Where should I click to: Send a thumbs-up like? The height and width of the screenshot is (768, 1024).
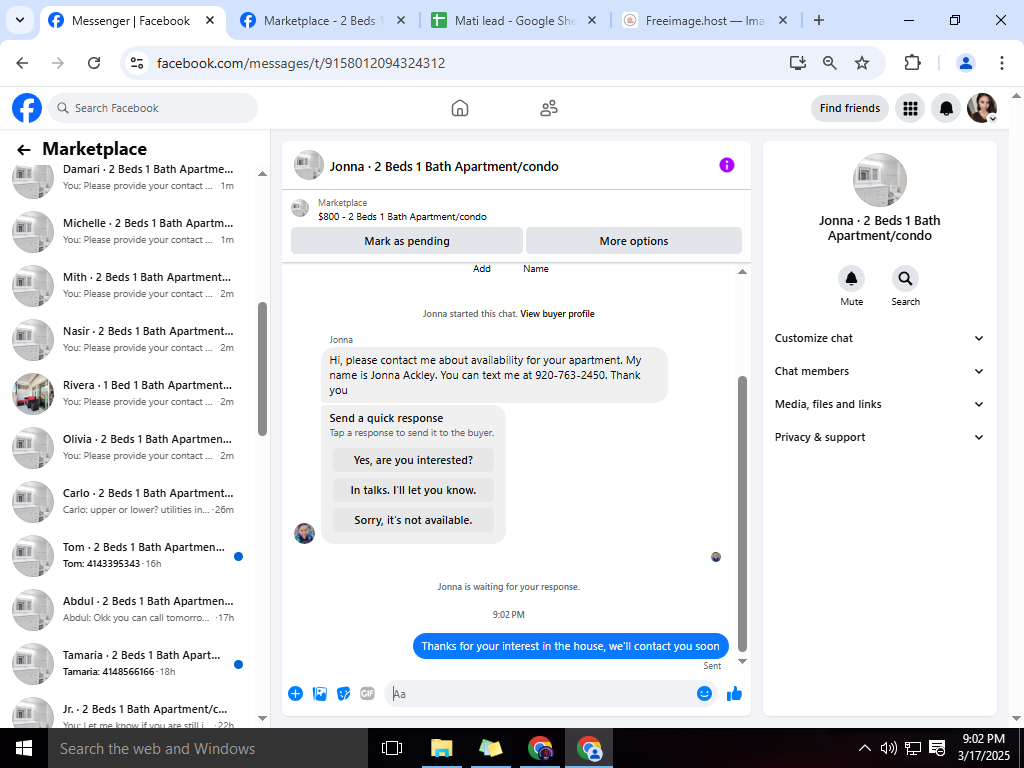click(734, 694)
